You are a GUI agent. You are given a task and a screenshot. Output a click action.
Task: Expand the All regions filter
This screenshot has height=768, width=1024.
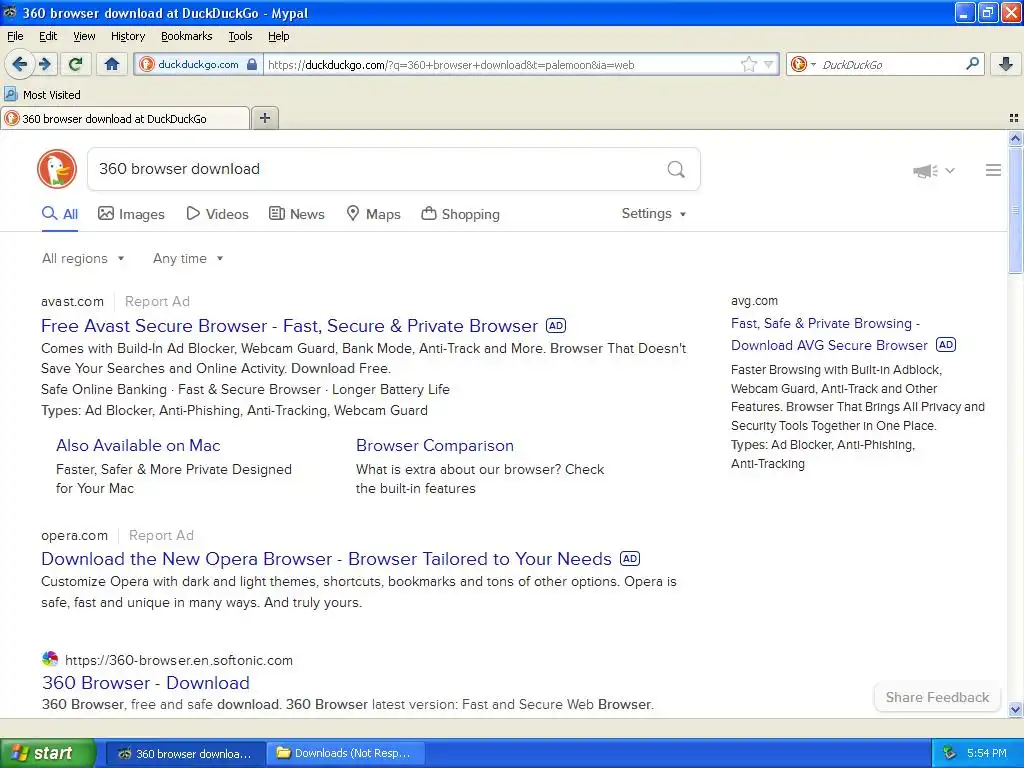(x=83, y=259)
